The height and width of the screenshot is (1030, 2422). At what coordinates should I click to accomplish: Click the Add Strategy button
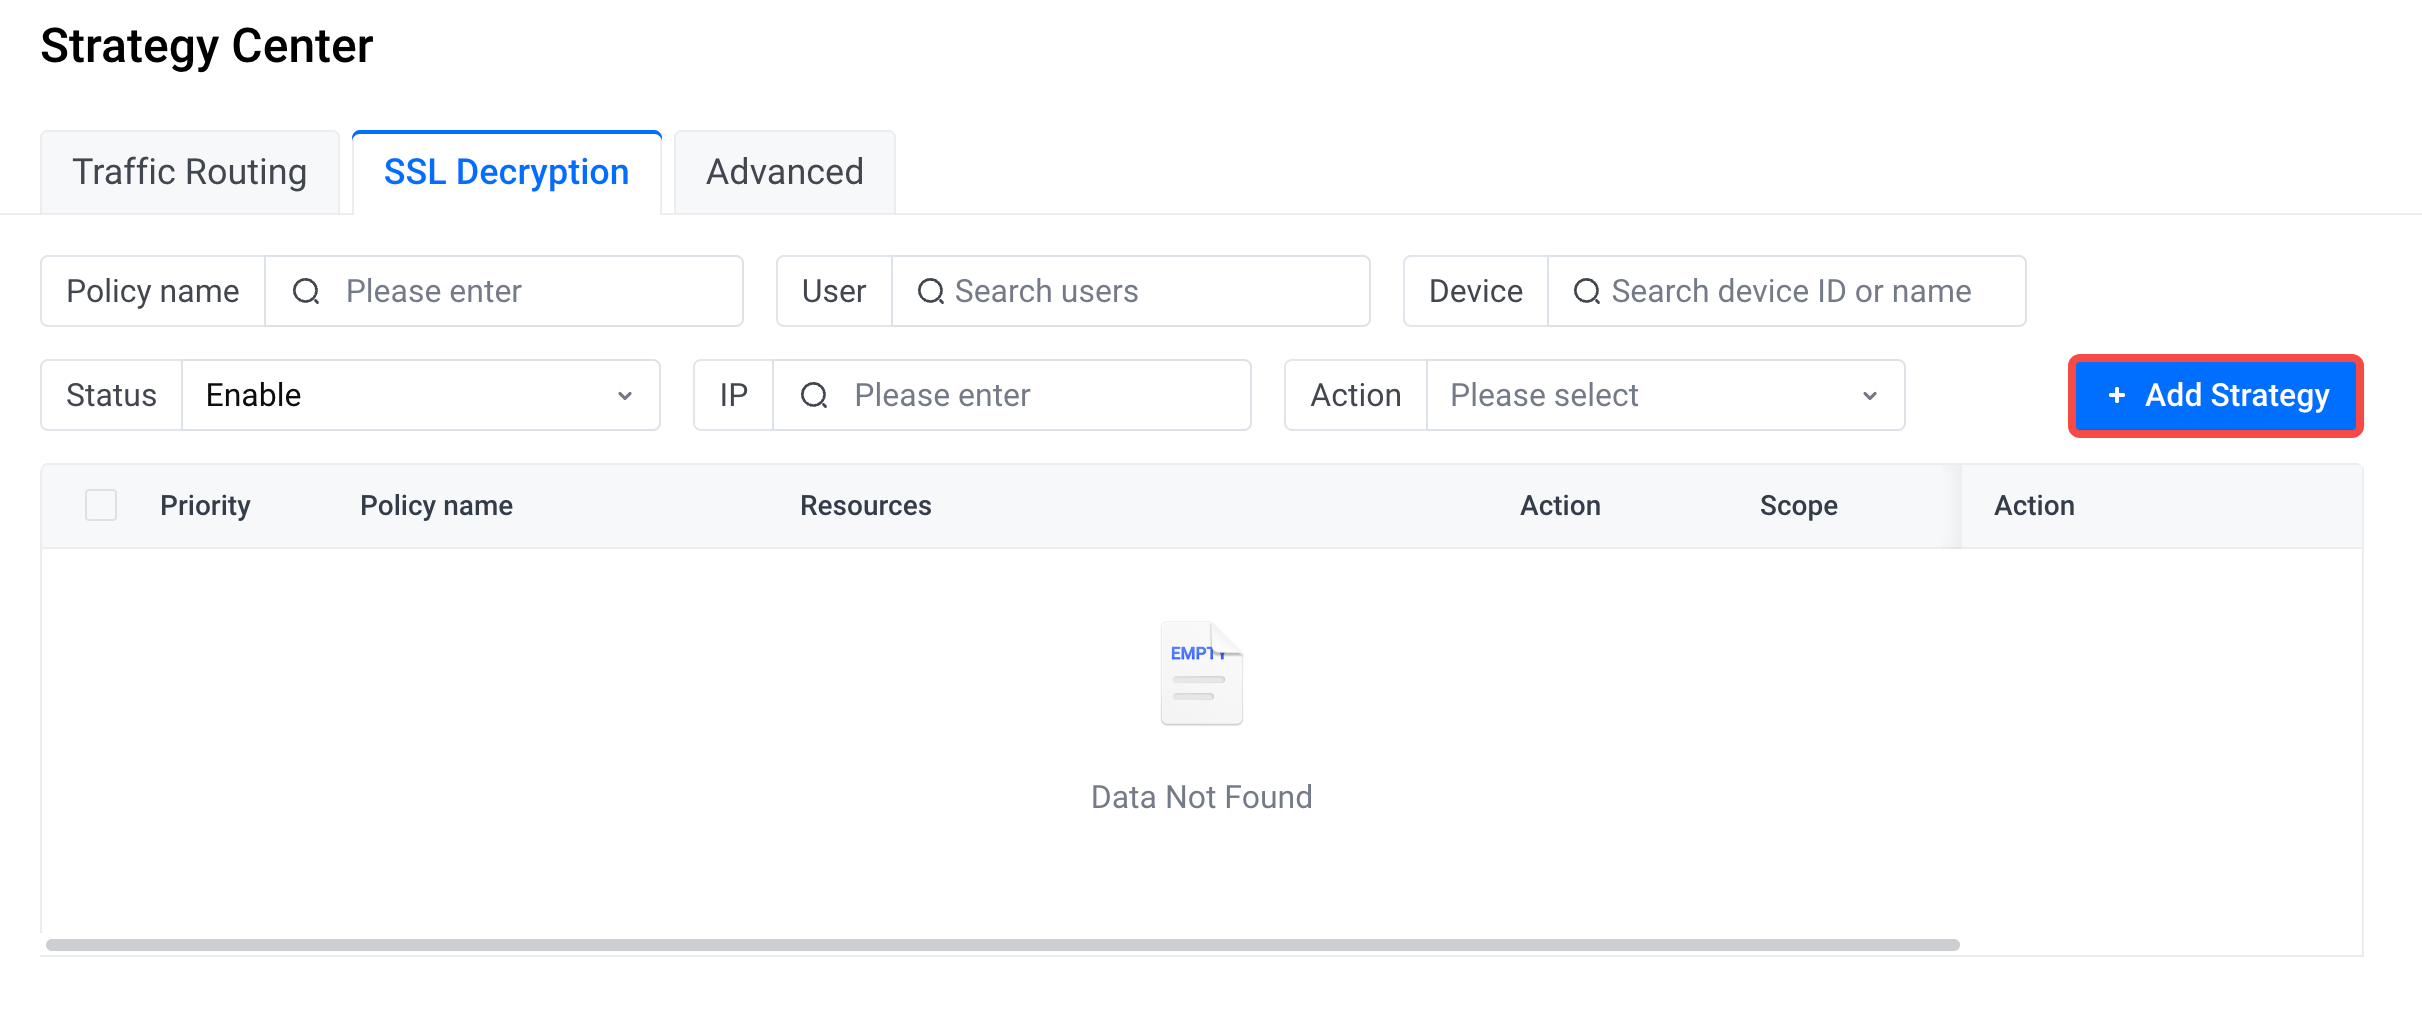click(2216, 395)
